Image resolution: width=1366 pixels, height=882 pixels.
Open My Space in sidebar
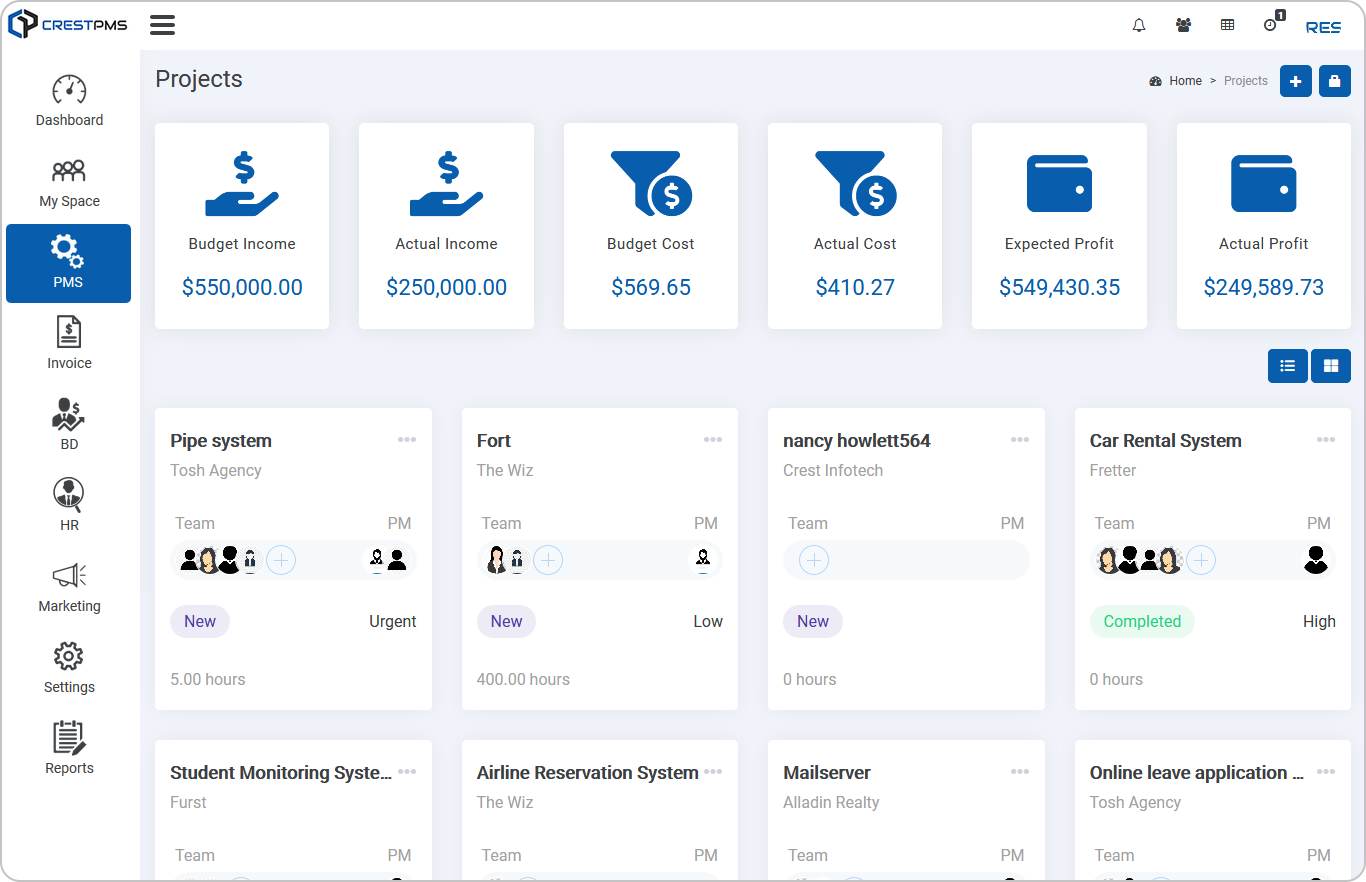click(x=69, y=182)
